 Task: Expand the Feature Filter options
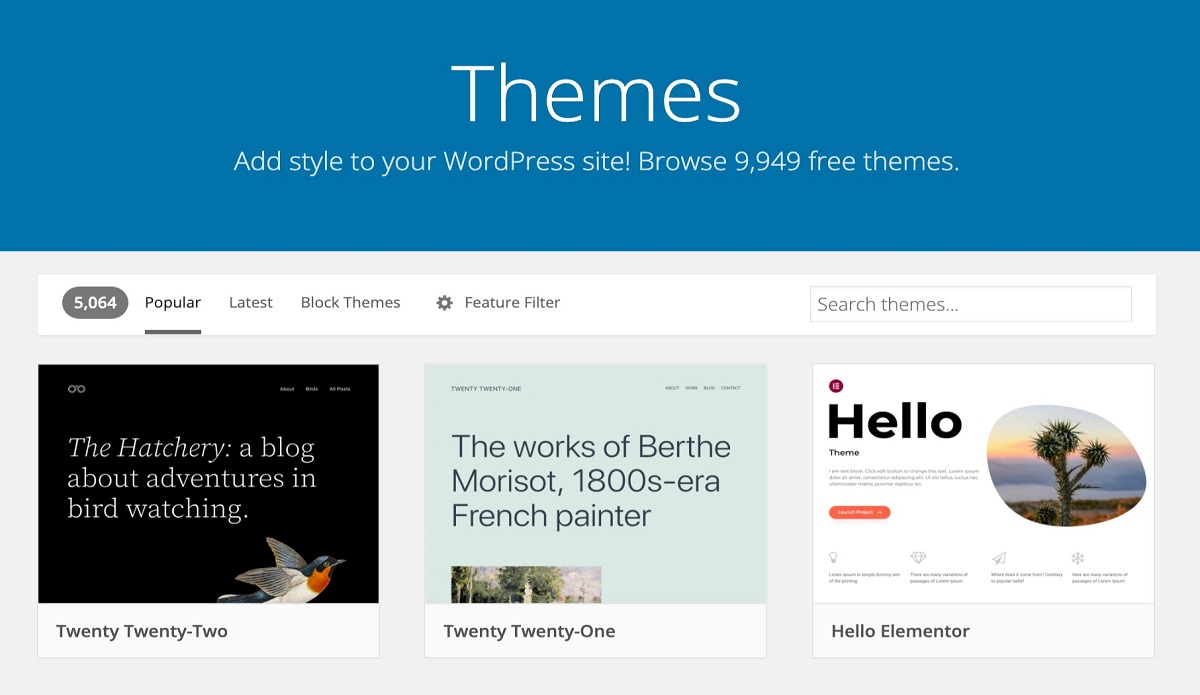(511, 303)
